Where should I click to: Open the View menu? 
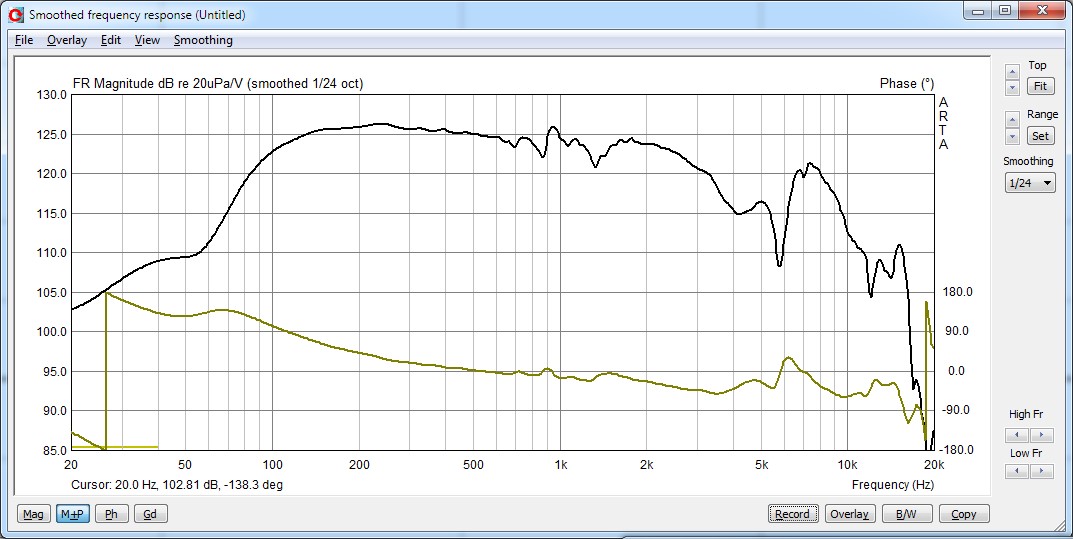(147, 40)
